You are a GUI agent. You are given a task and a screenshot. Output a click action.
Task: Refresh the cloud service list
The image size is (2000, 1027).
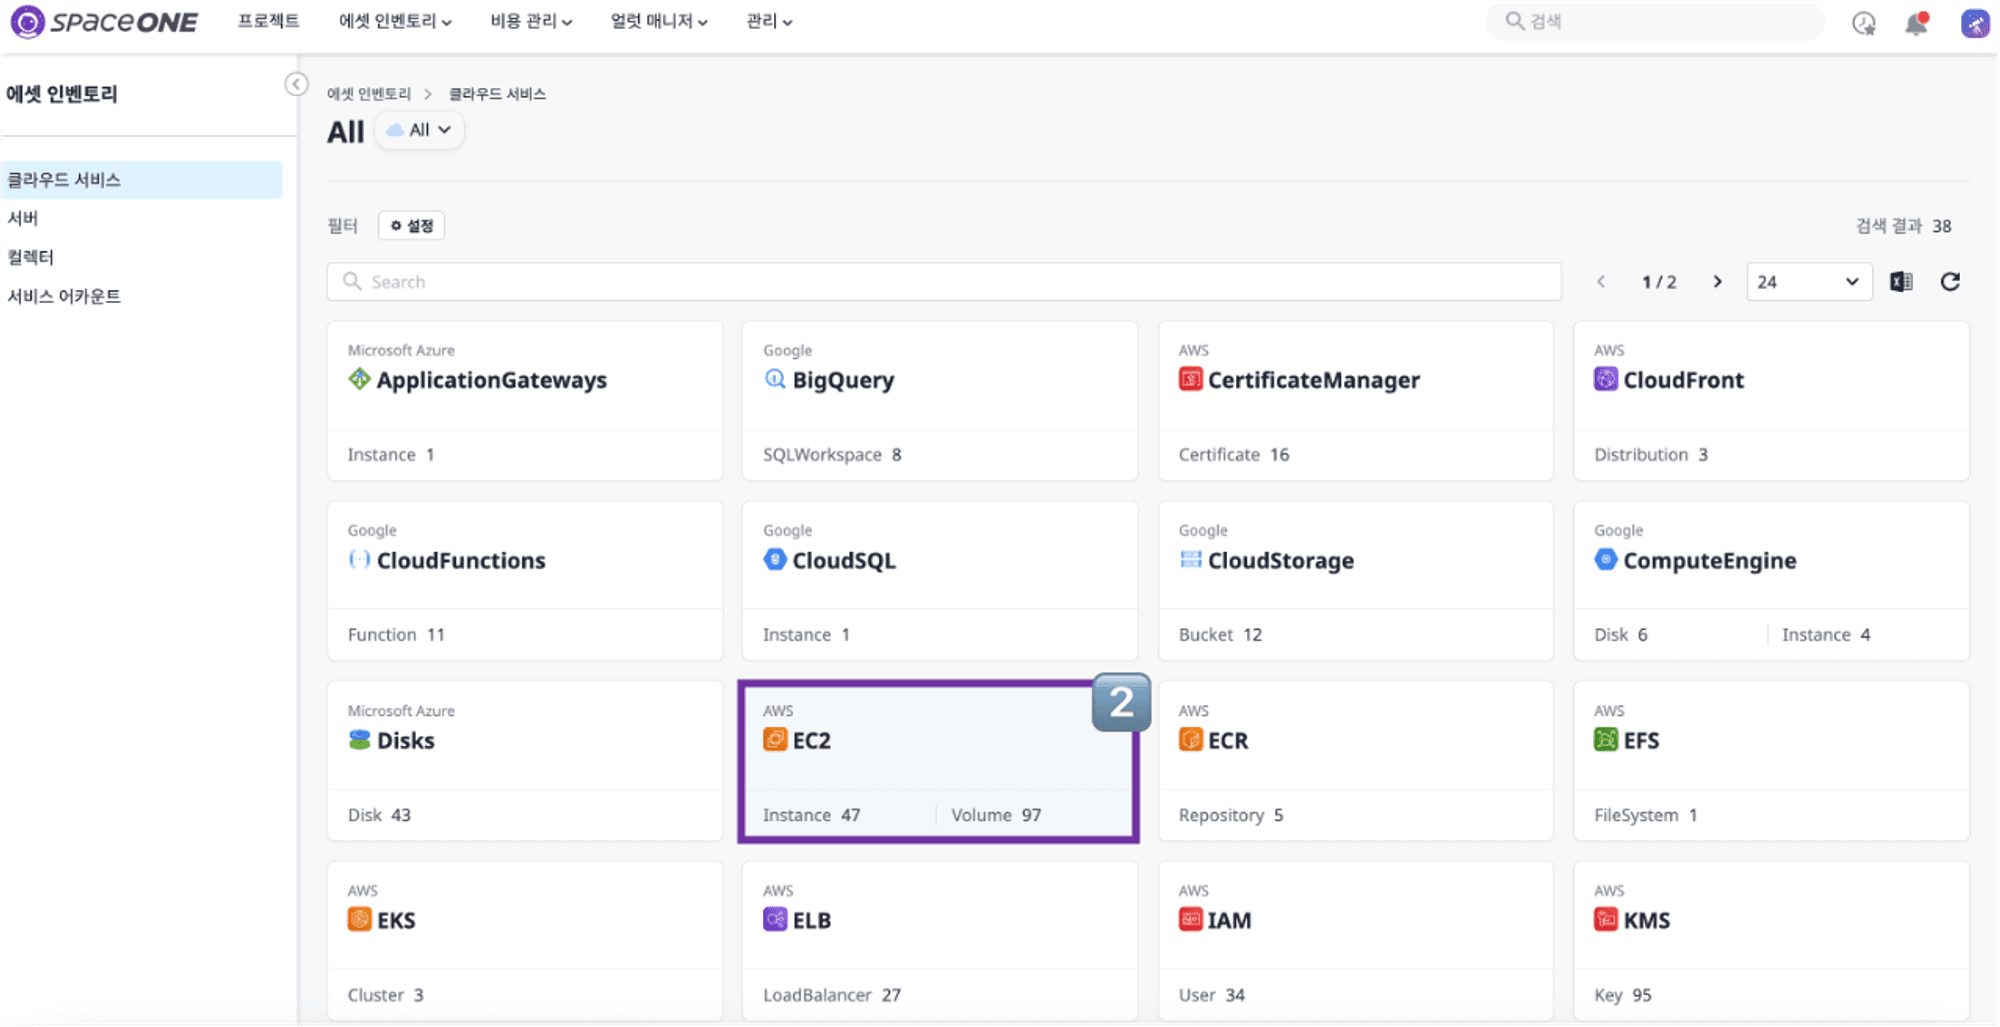1950,282
